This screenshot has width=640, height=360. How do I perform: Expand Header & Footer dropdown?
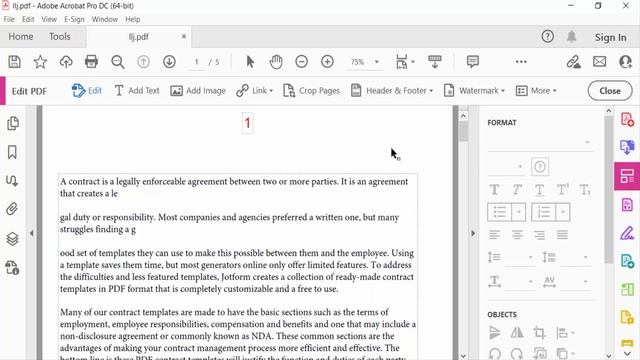(431, 91)
